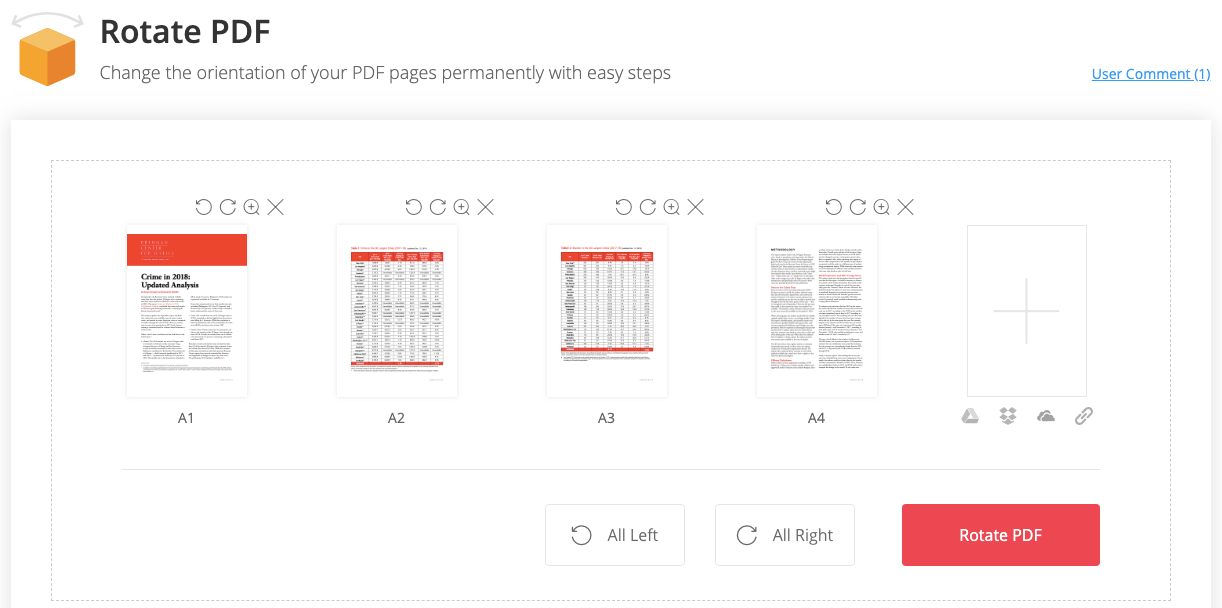Screen dimensions: 1222x608
Task: Magnify the A2 page preview
Action: [462, 207]
